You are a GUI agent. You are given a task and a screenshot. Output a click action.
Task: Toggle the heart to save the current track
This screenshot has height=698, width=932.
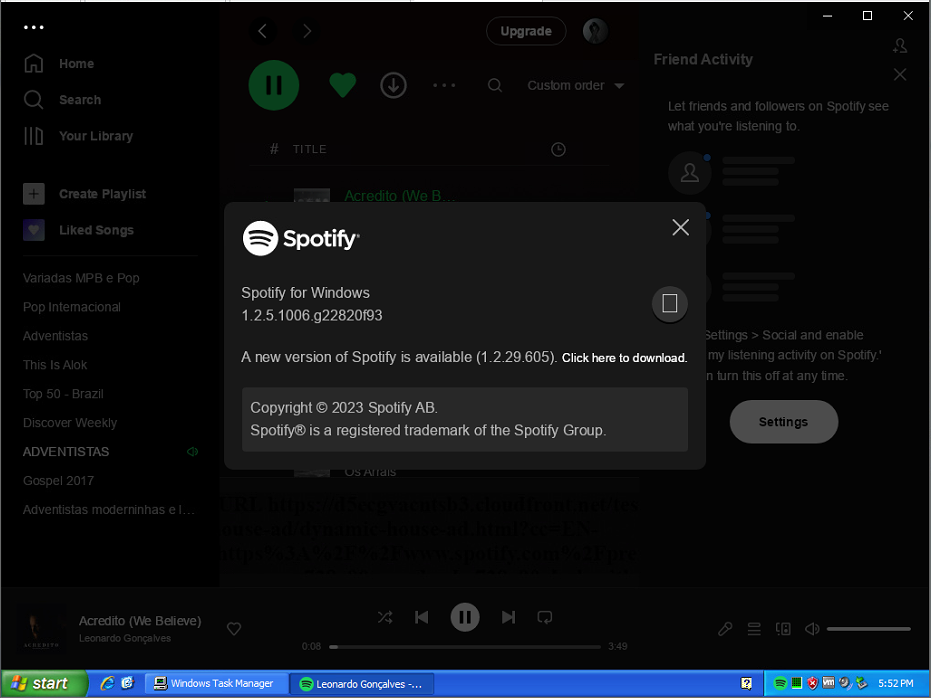[234, 629]
